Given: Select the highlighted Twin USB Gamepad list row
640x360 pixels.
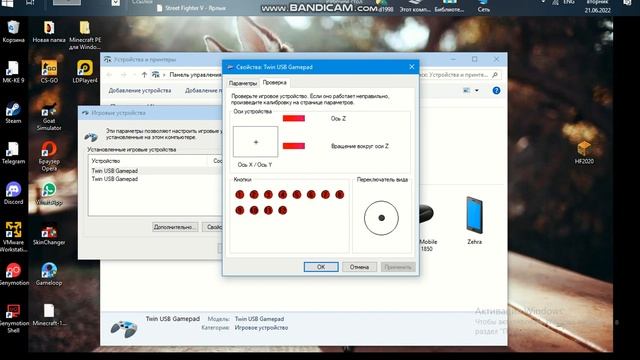Looking at the screenshot, I should (x=156, y=171).
